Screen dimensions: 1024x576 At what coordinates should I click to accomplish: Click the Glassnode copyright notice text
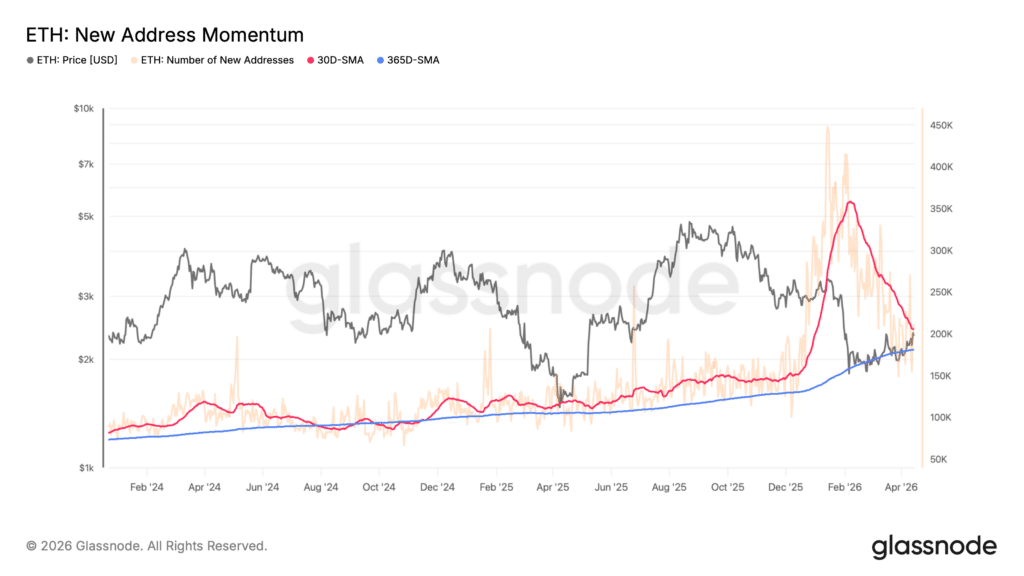pos(146,546)
